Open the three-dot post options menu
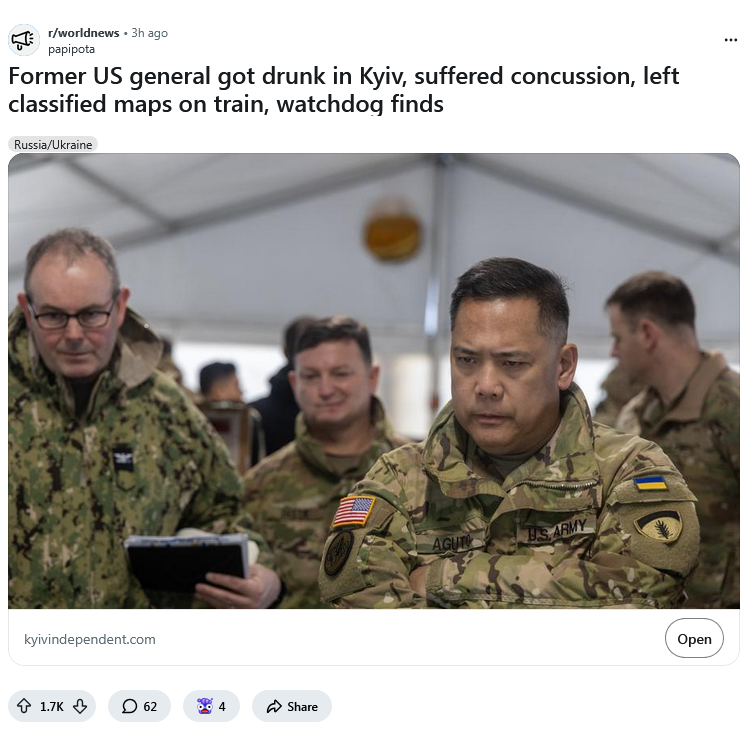The height and width of the screenshot is (730, 748). pos(730,40)
